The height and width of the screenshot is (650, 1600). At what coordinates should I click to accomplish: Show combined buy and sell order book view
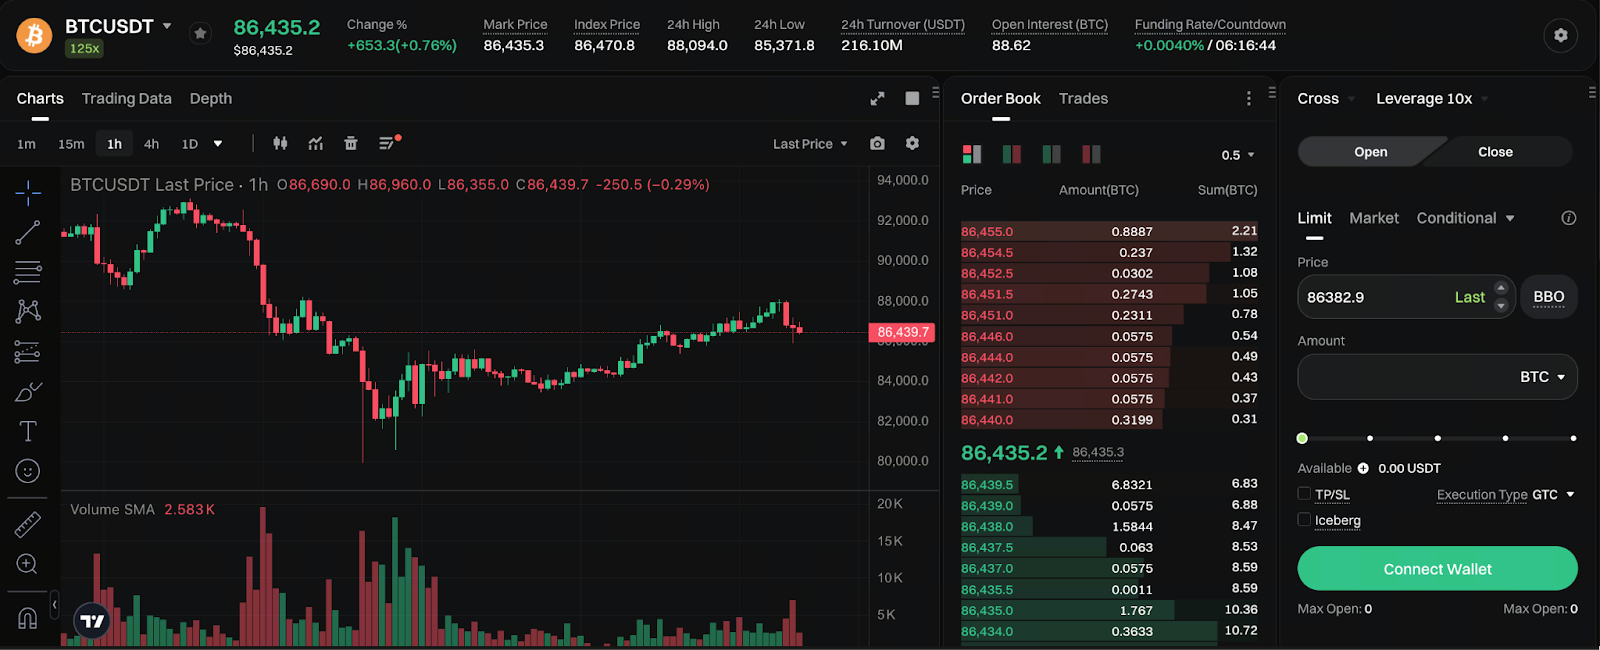(972, 154)
